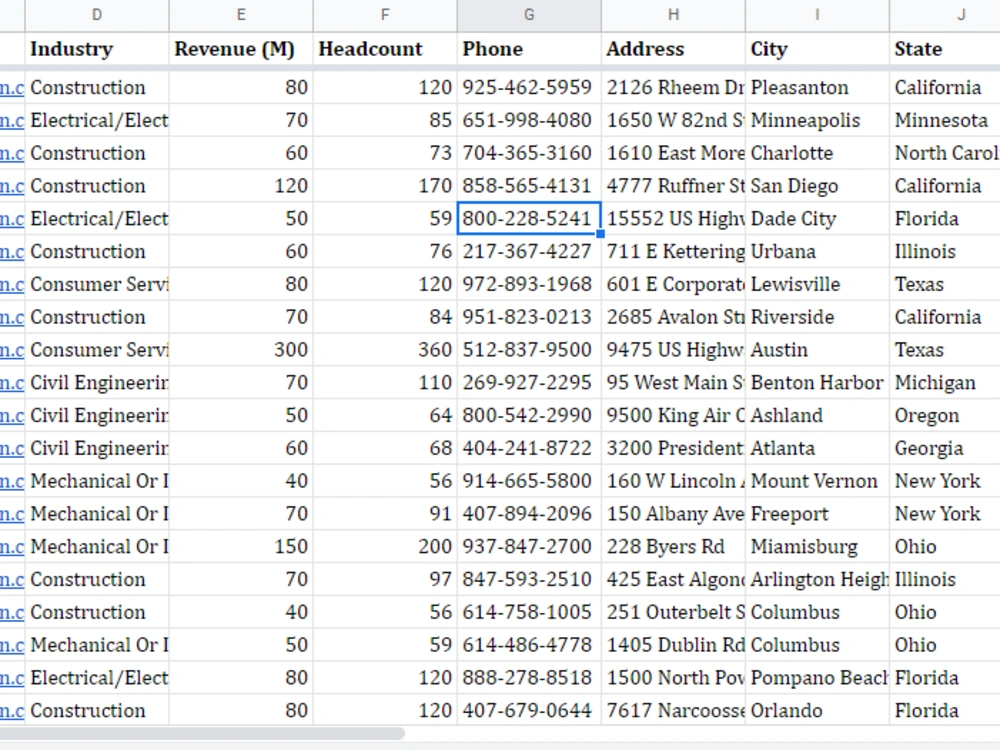1000x750 pixels.
Task: Click the Address header cell
Action: pyautogui.click(x=673, y=48)
